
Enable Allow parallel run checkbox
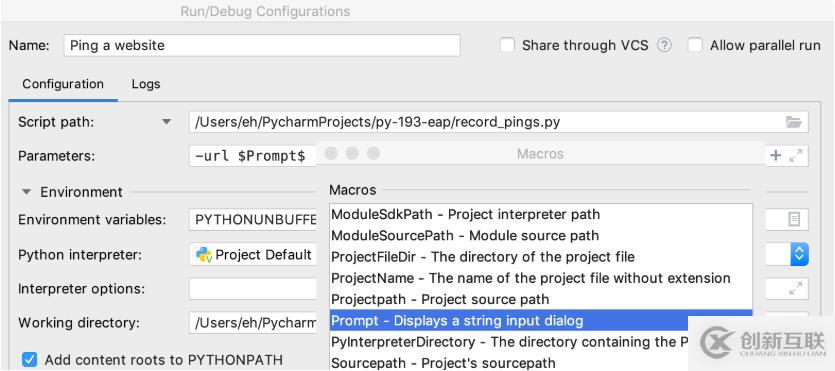(x=694, y=45)
